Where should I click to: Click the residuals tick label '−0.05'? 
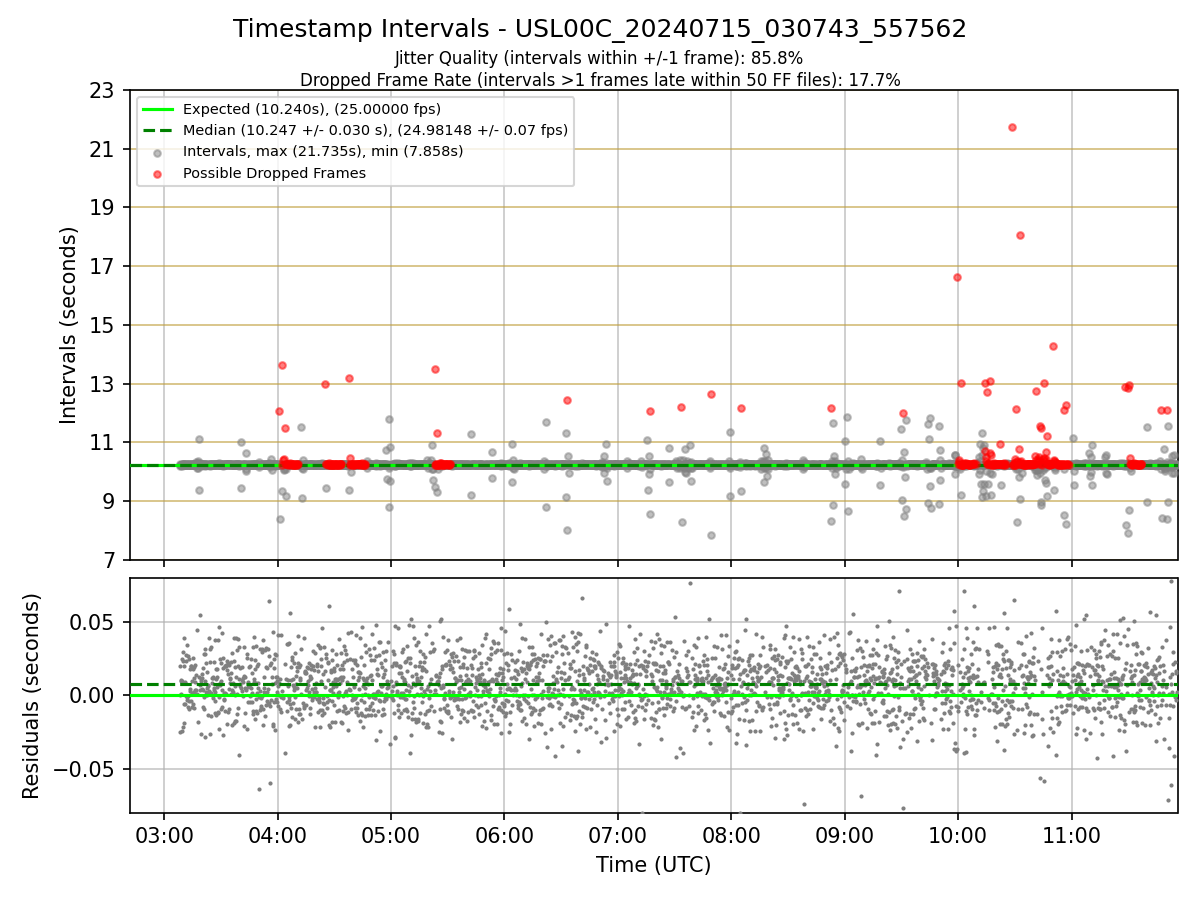pos(84,769)
